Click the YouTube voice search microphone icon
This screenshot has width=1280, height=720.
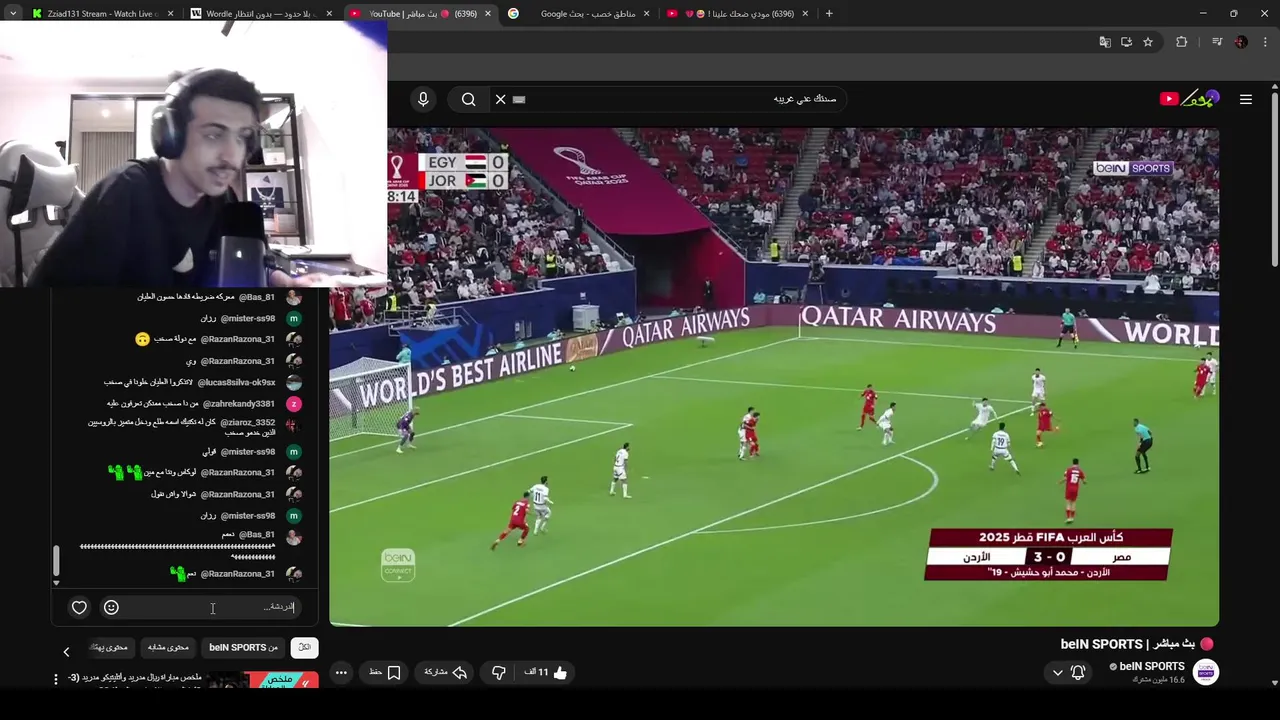pyautogui.click(x=423, y=99)
